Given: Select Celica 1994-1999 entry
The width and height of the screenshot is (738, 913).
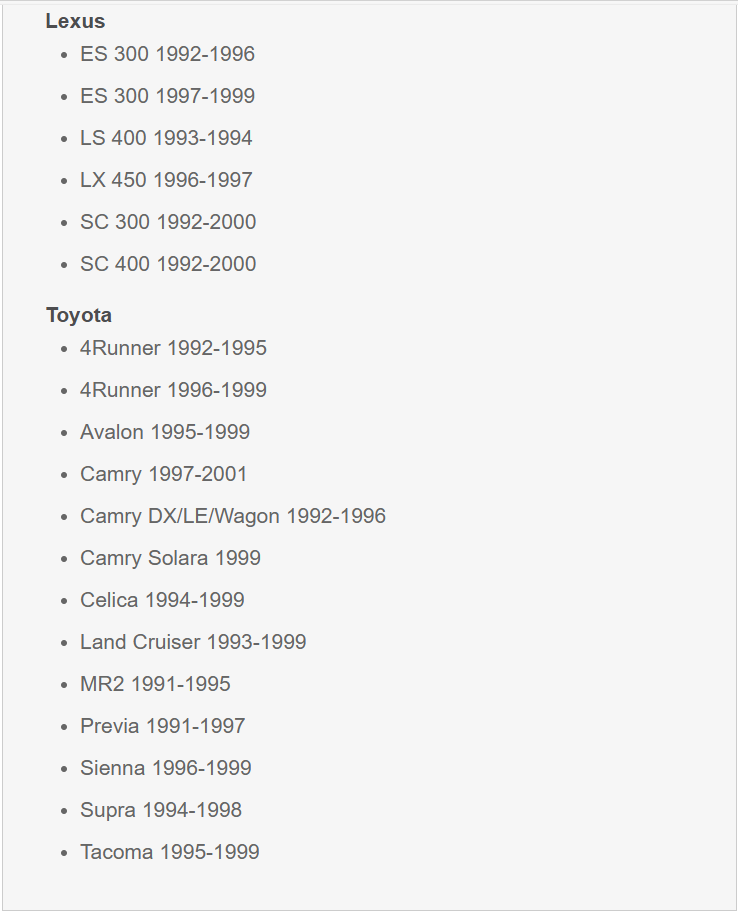Looking at the screenshot, I should coord(162,600).
